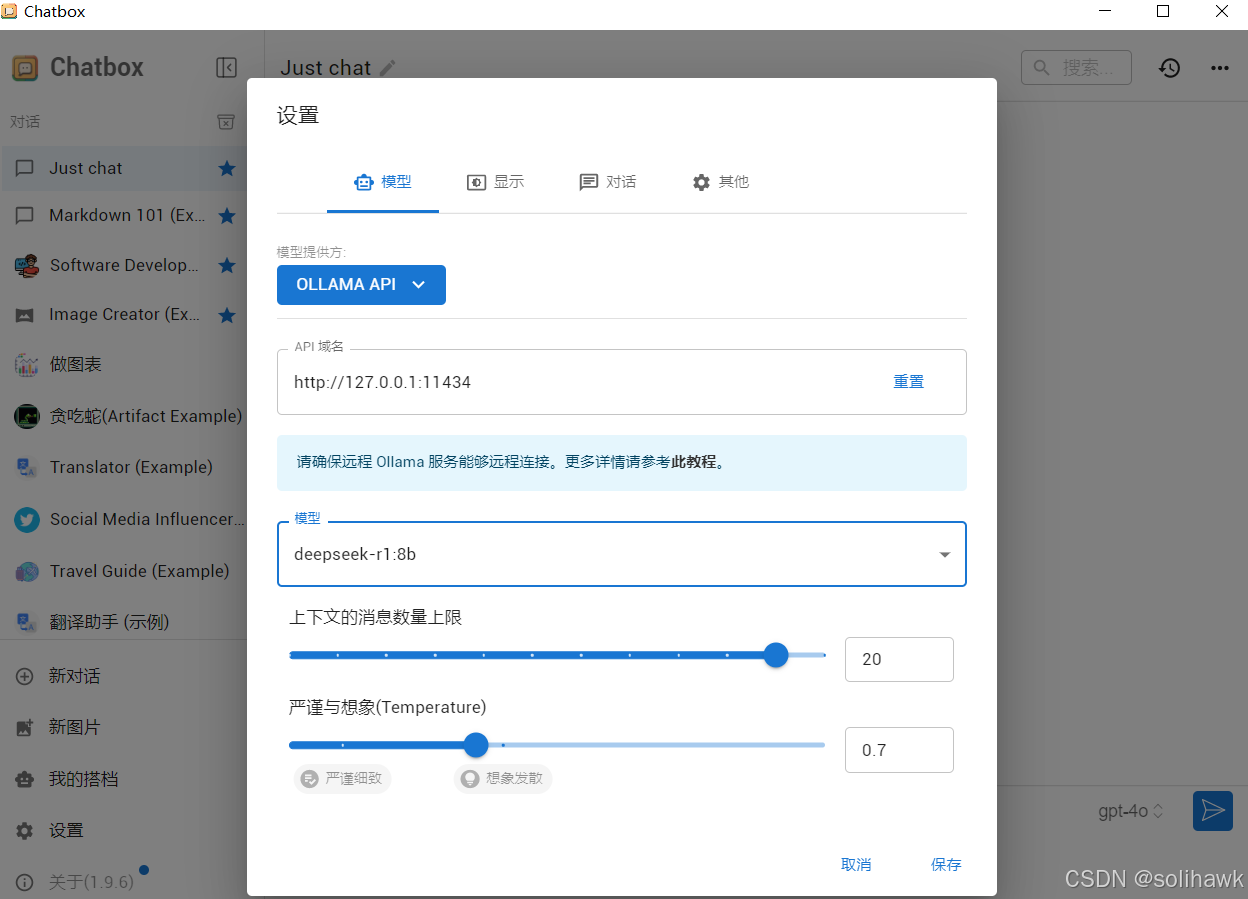Click the gear icon for 设置 in sidebar

click(25, 831)
